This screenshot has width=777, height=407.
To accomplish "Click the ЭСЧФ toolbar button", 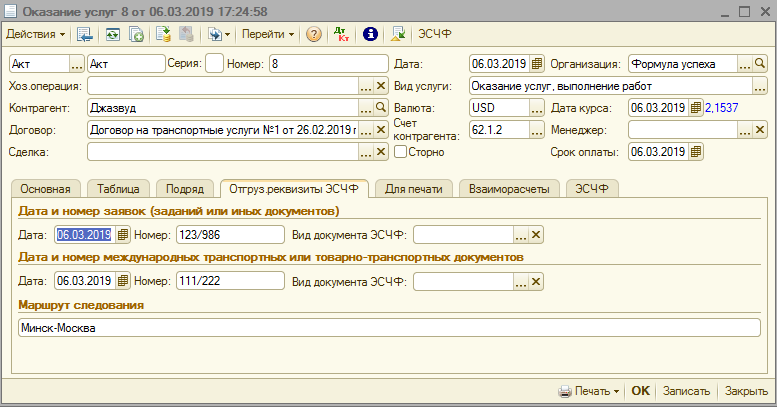I will pyautogui.click(x=435, y=34).
